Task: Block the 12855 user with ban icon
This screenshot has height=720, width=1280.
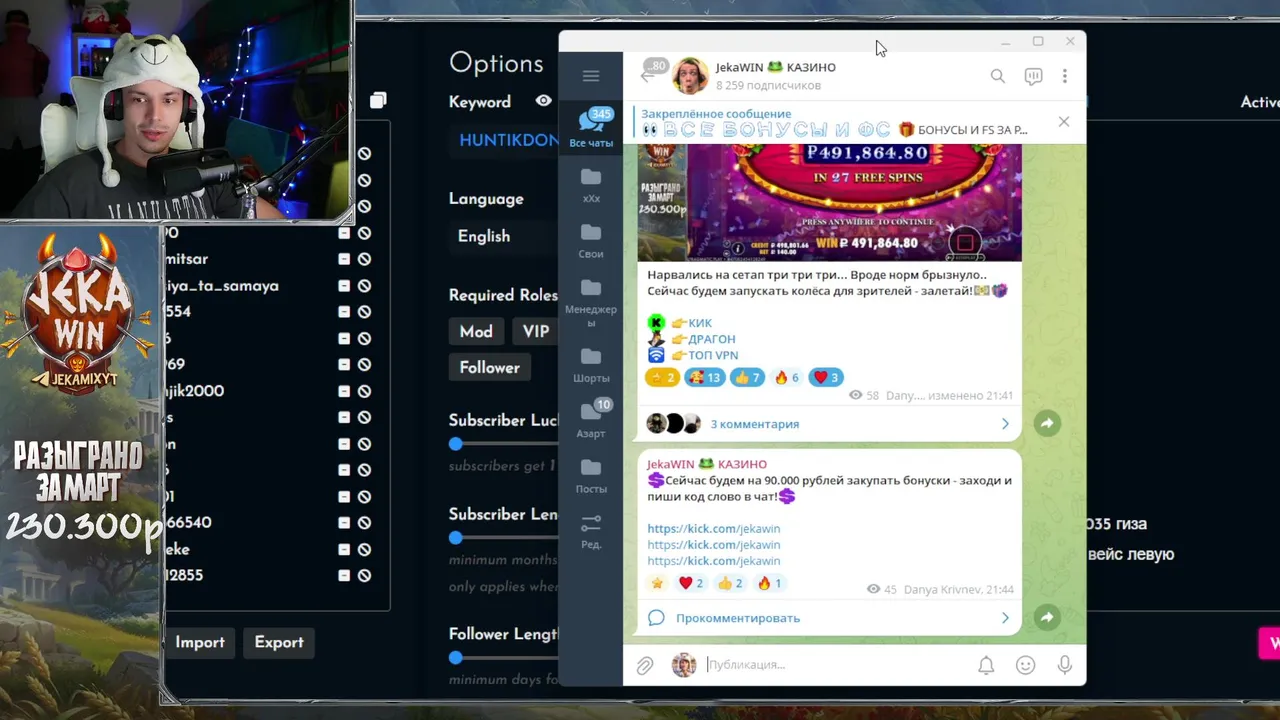Action: tap(365, 575)
